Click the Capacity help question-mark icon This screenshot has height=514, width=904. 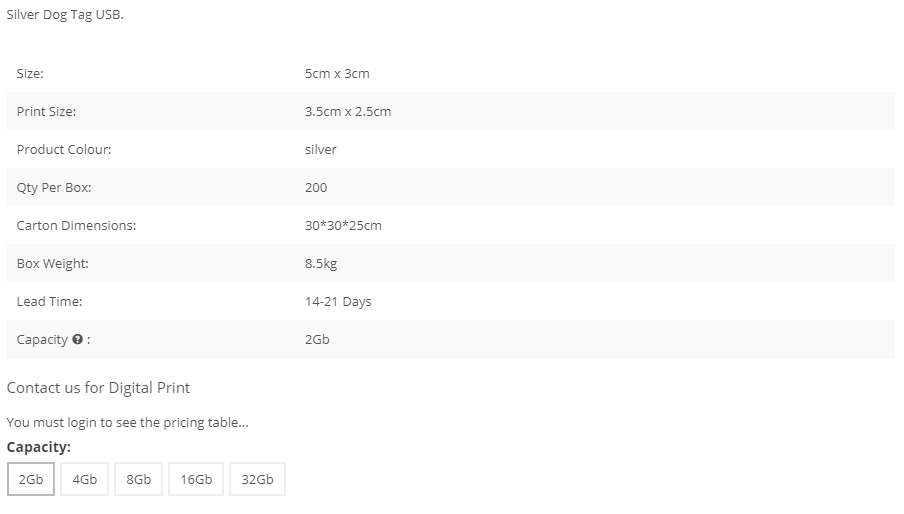[77, 339]
